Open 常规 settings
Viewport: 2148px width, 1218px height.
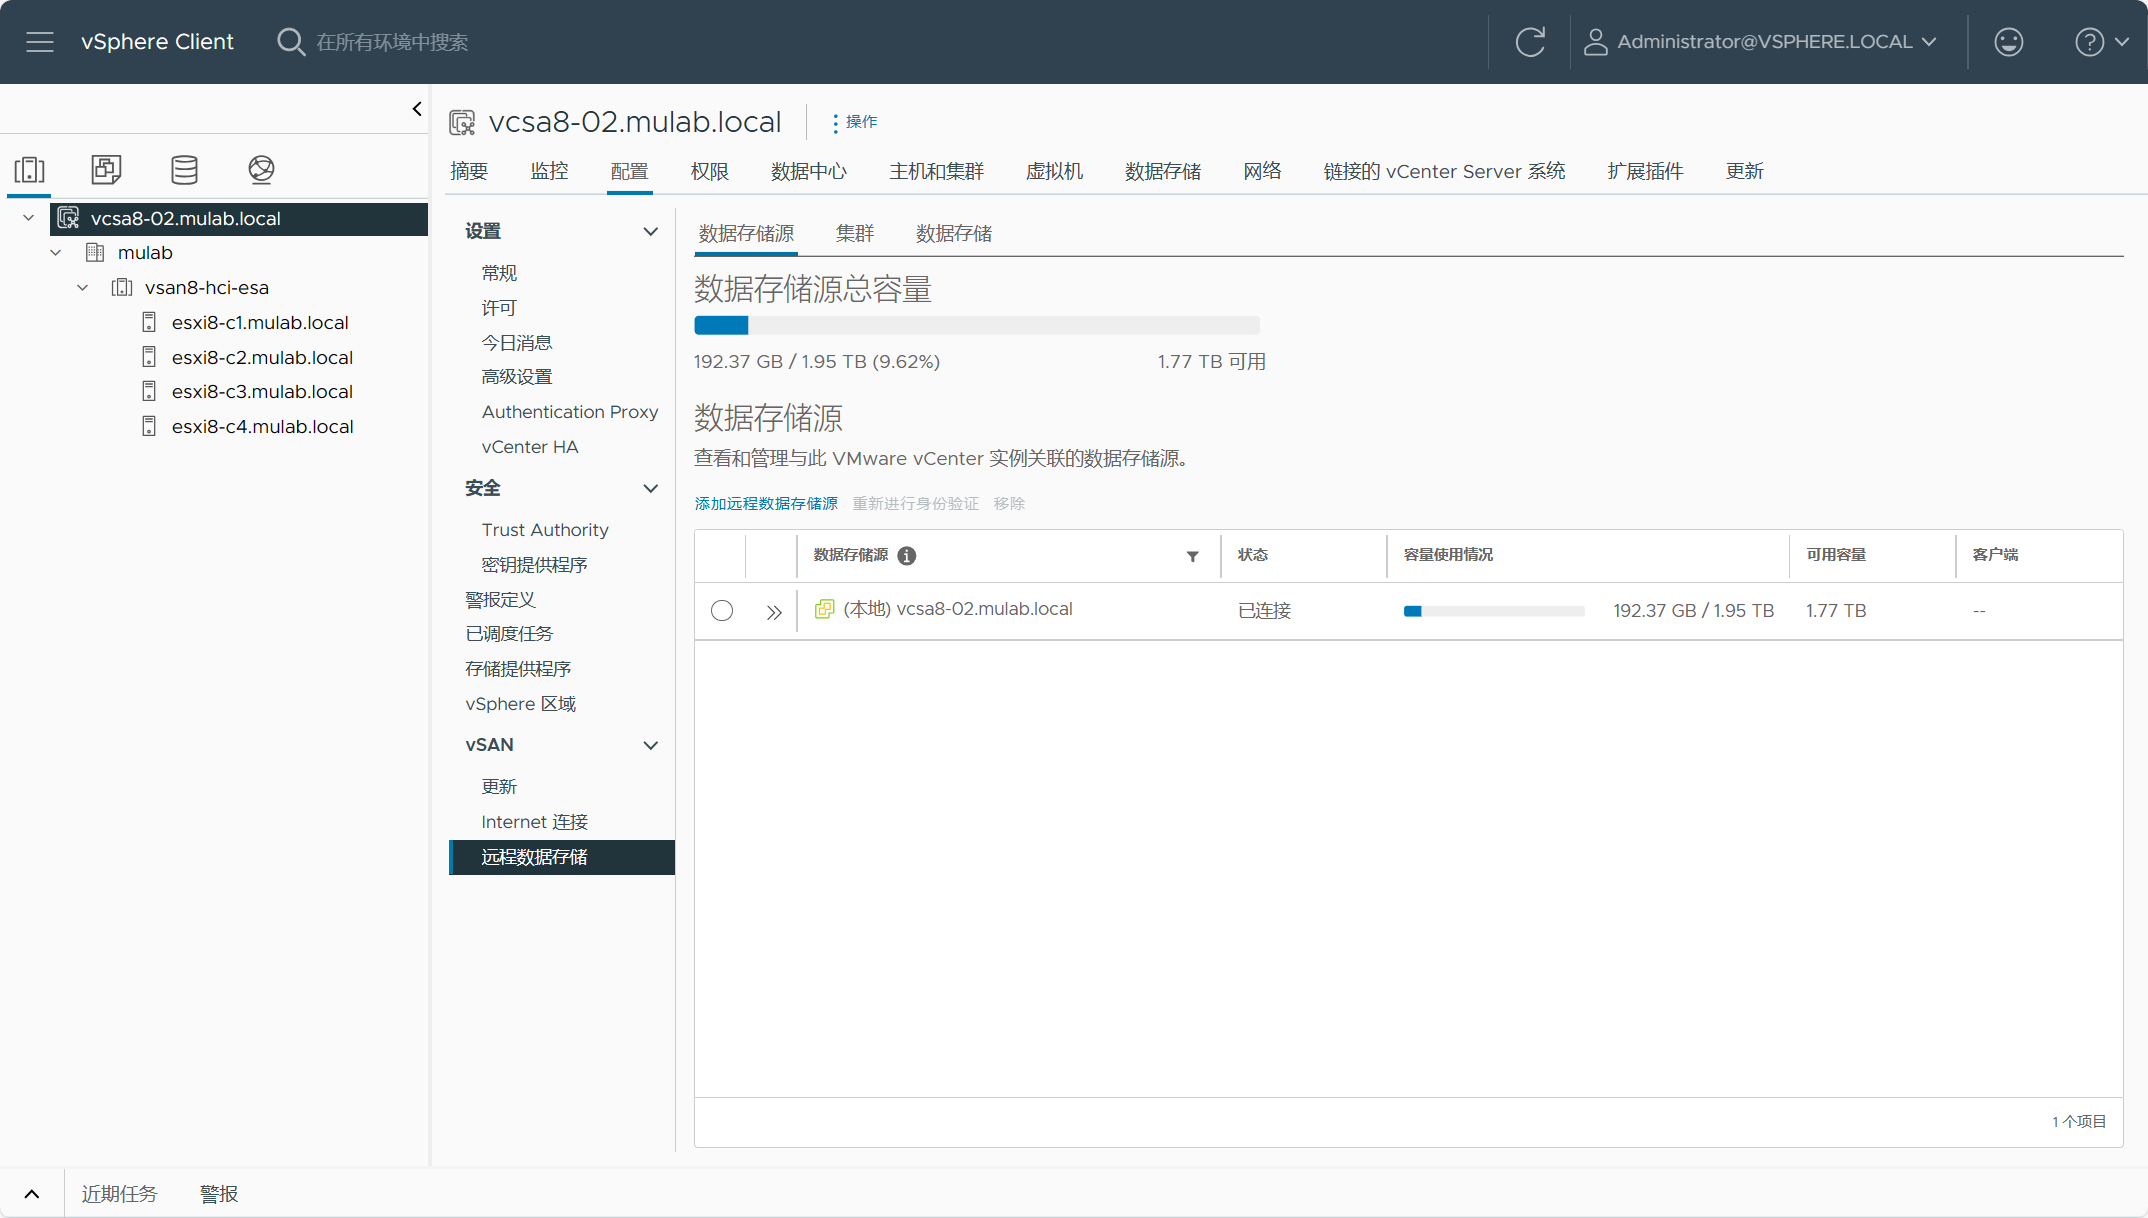[x=499, y=273]
